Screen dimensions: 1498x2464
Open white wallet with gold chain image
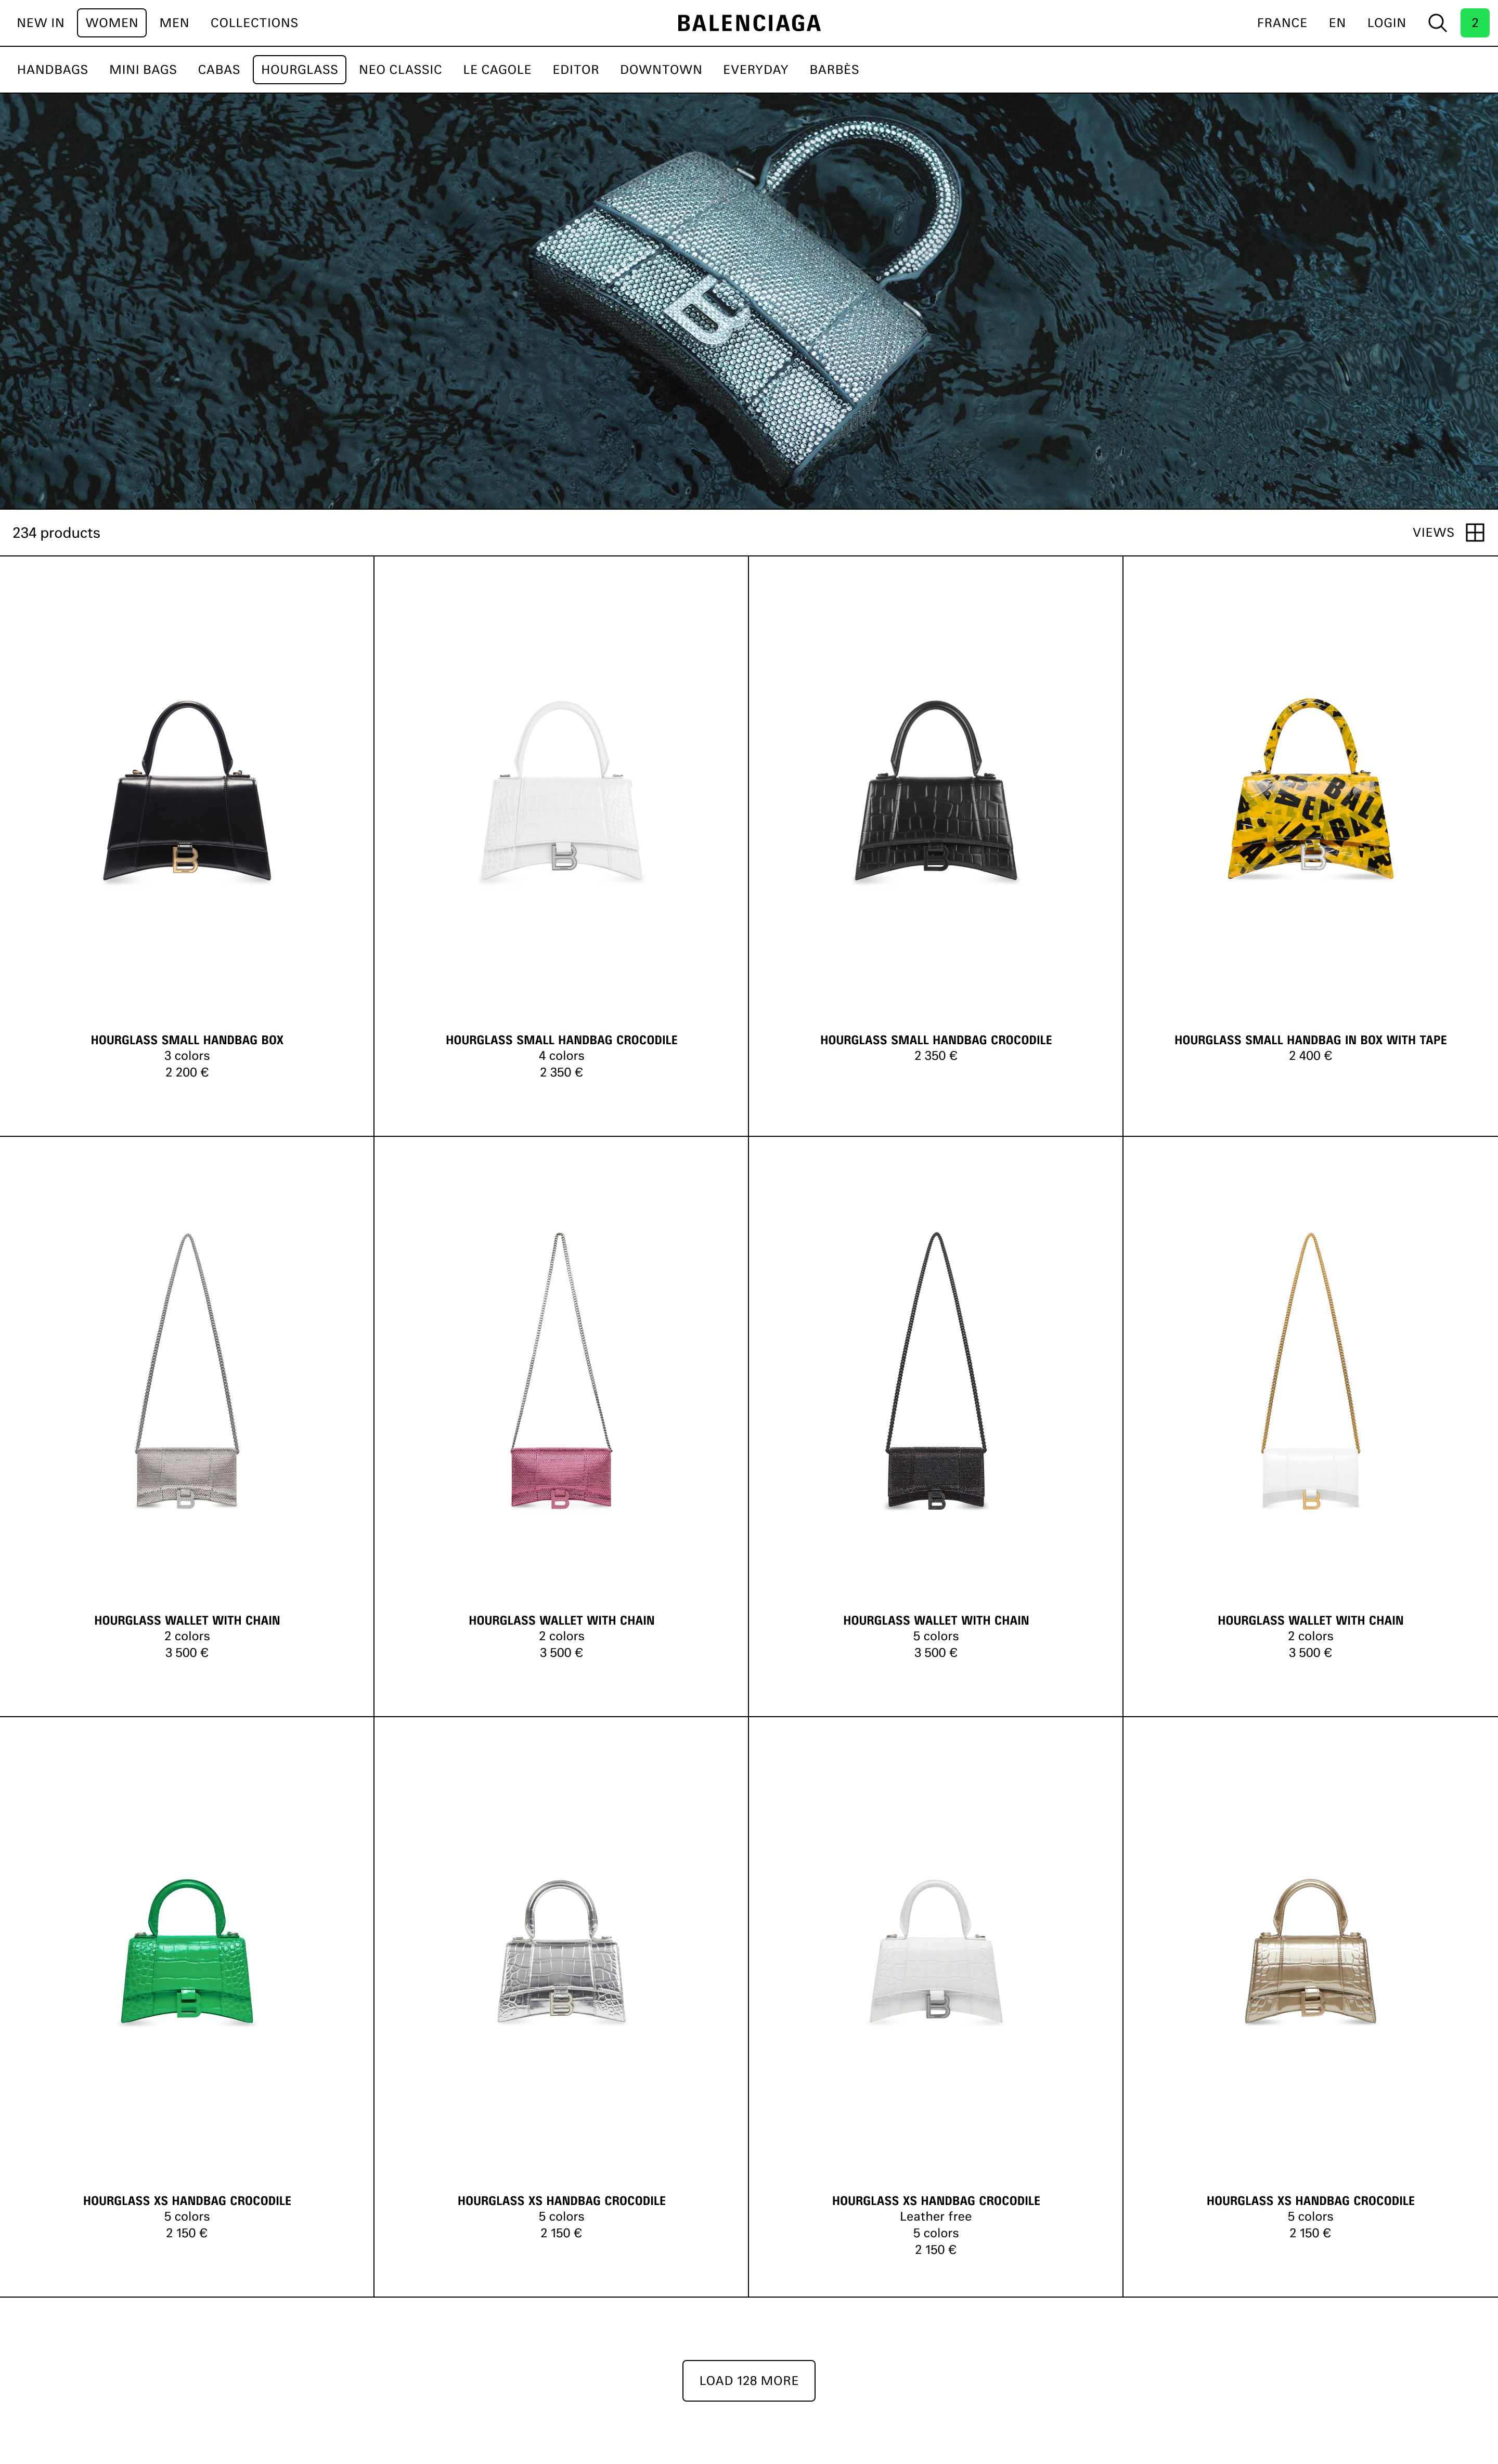point(1310,1371)
